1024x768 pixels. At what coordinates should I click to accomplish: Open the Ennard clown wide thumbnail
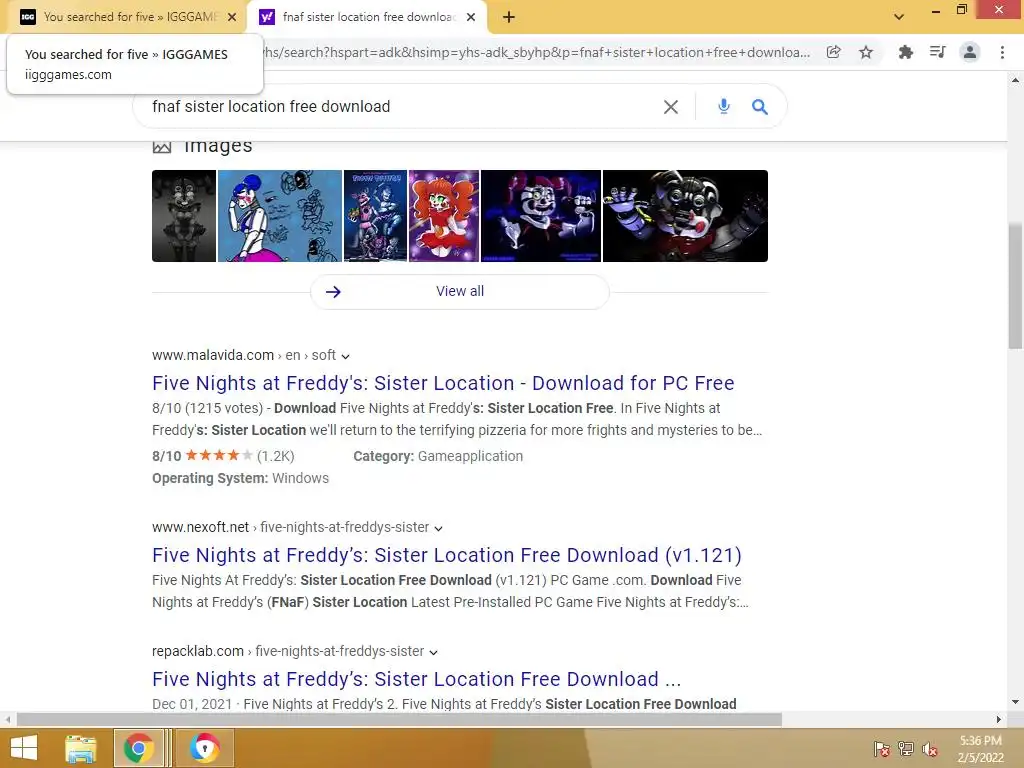(x=685, y=216)
